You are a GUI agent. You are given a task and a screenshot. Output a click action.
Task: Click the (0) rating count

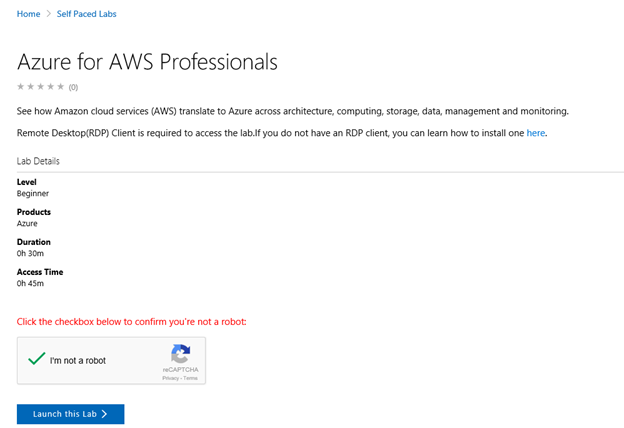(73, 87)
